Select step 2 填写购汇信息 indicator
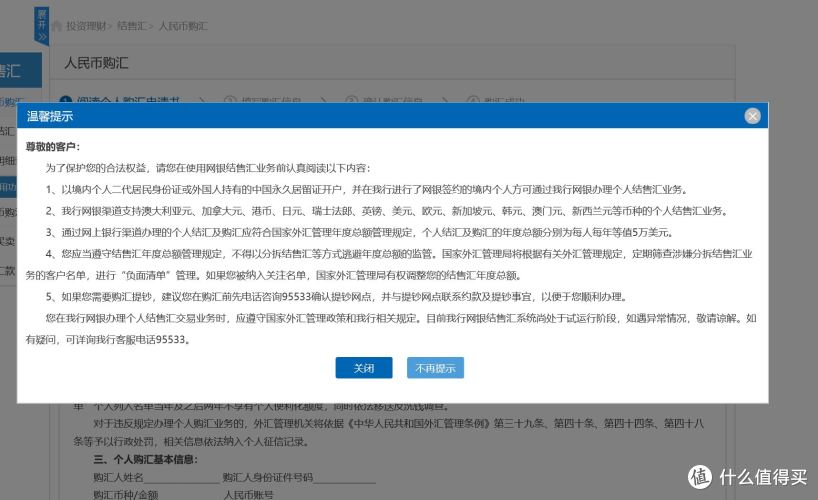Image resolution: width=818 pixels, height=500 pixels. point(265,100)
